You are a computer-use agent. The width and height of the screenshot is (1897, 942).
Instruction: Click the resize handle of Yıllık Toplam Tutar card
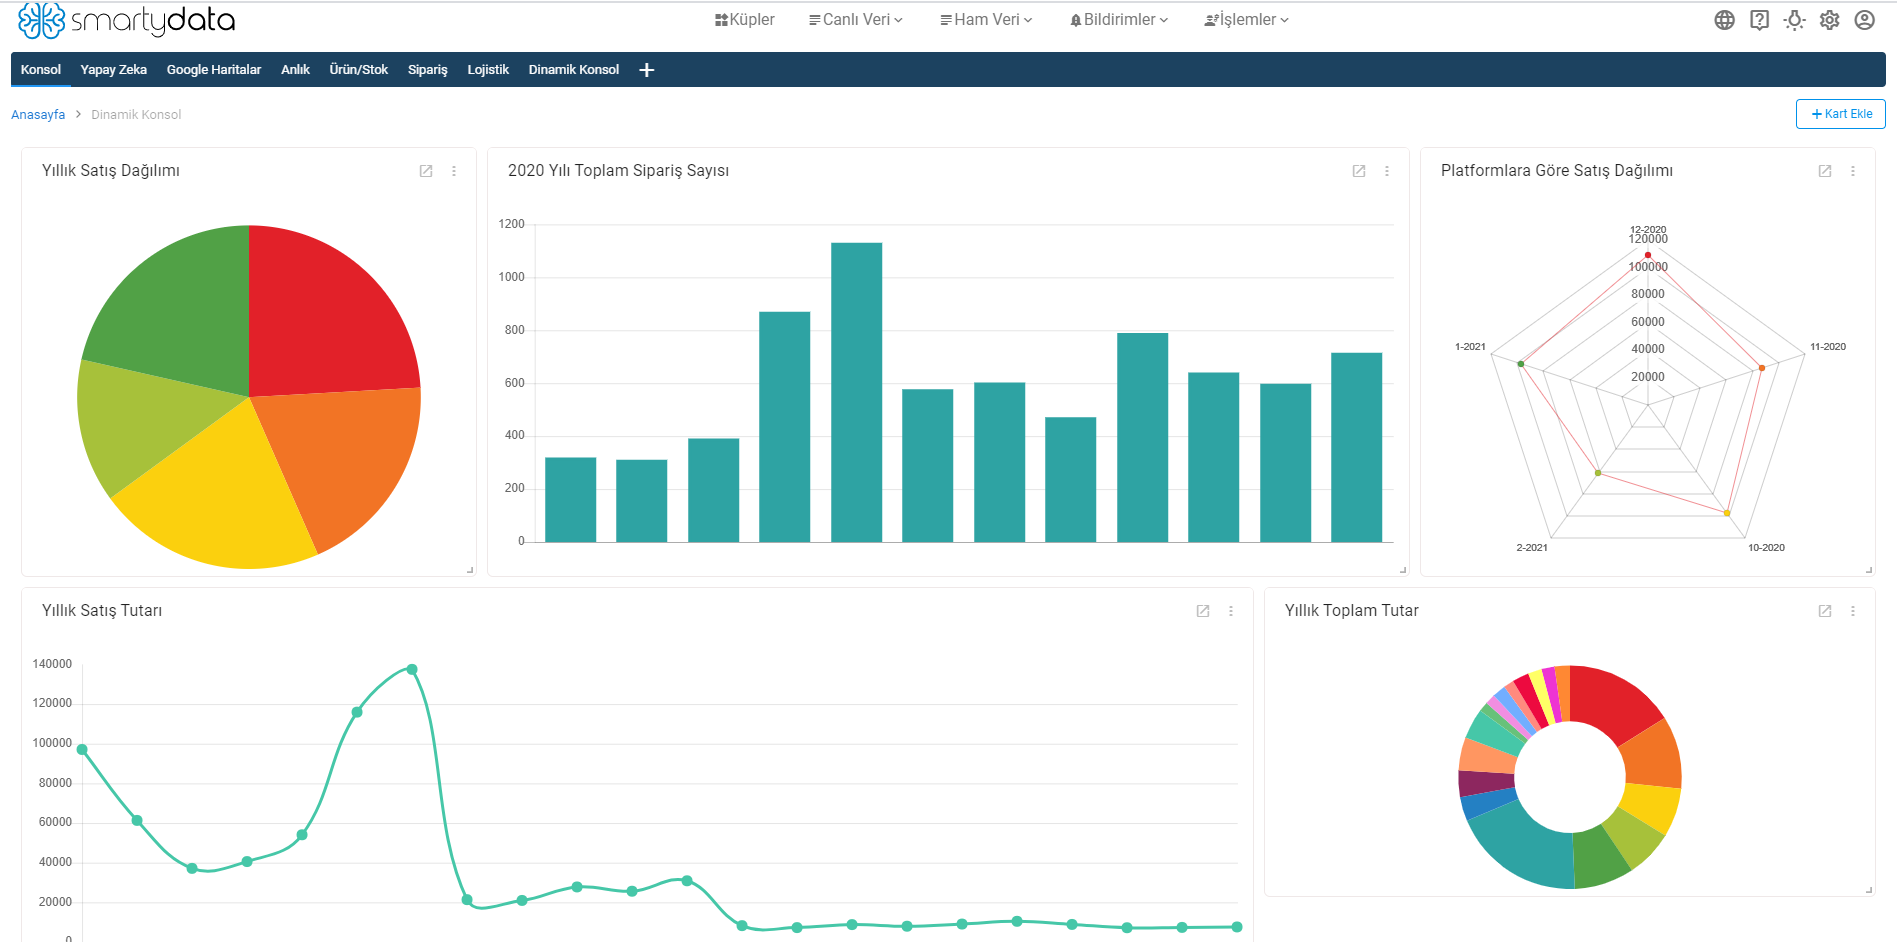(x=1869, y=890)
